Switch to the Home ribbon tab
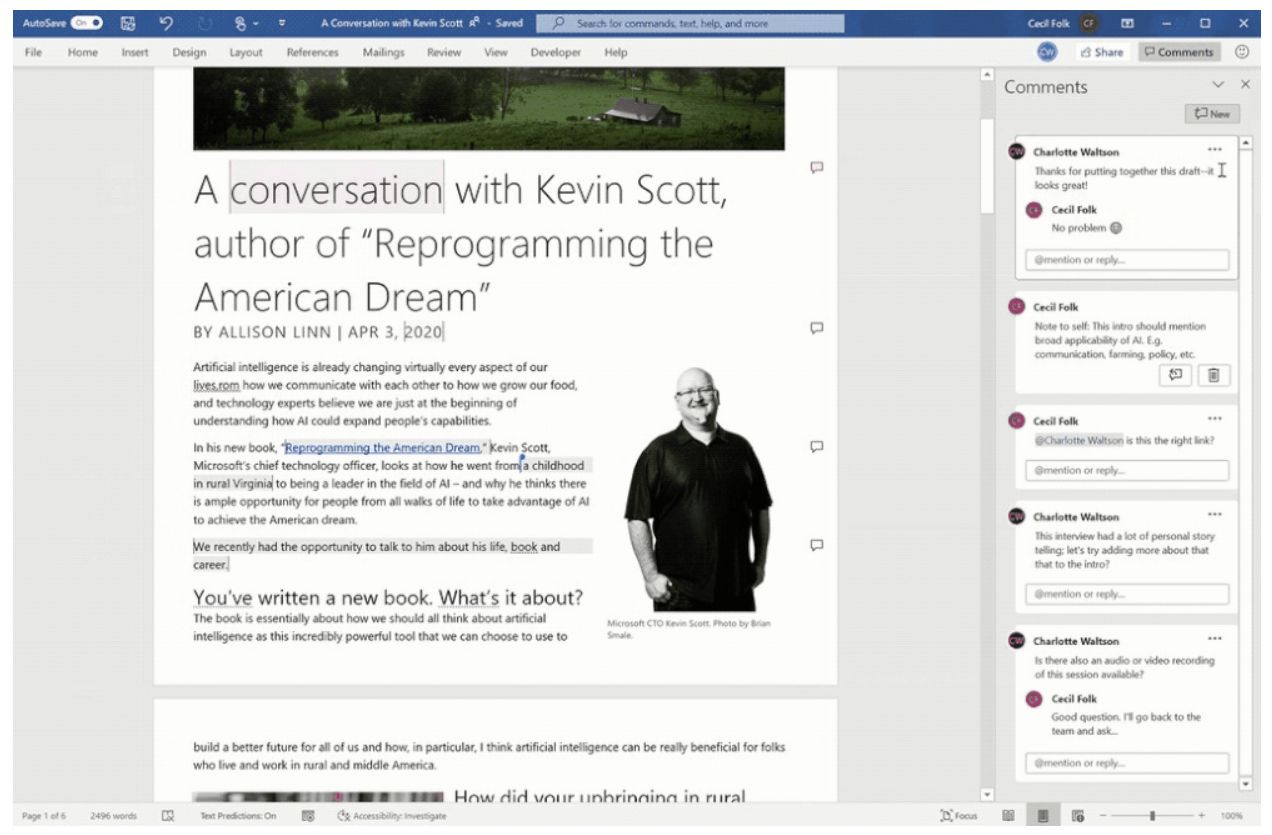1272x835 pixels. pyautogui.click(x=83, y=52)
